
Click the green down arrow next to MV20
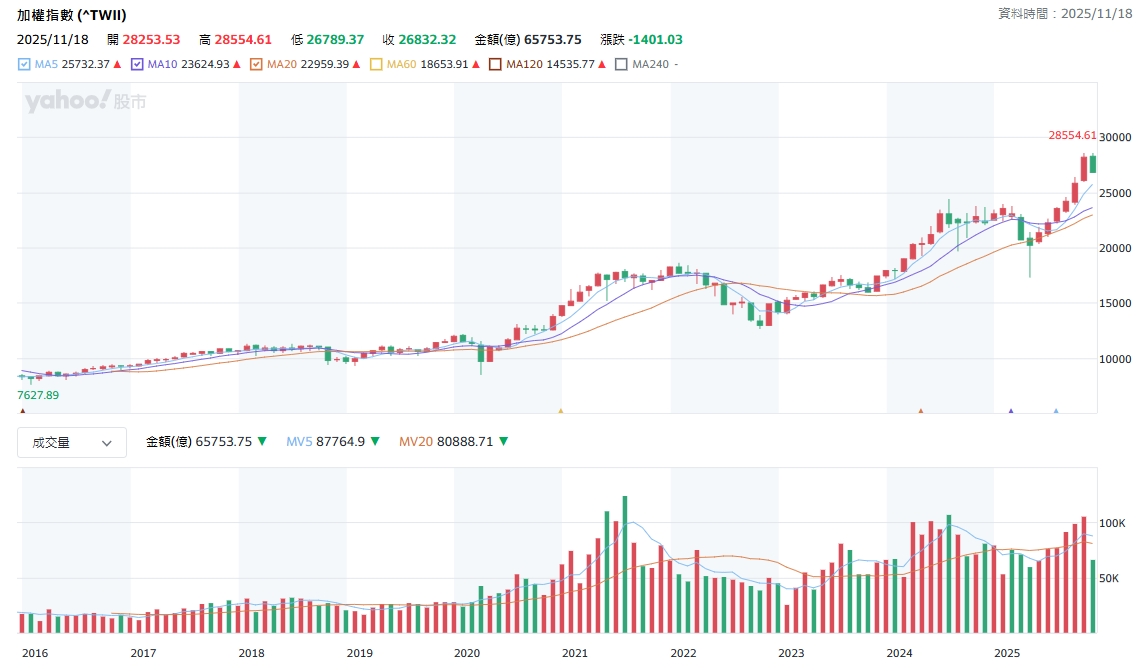(x=503, y=441)
